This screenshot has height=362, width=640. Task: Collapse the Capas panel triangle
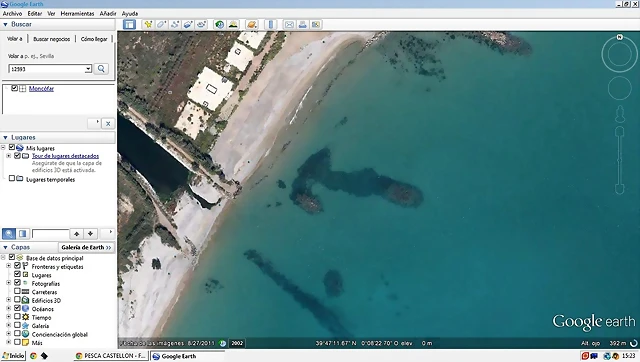[5, 247]
